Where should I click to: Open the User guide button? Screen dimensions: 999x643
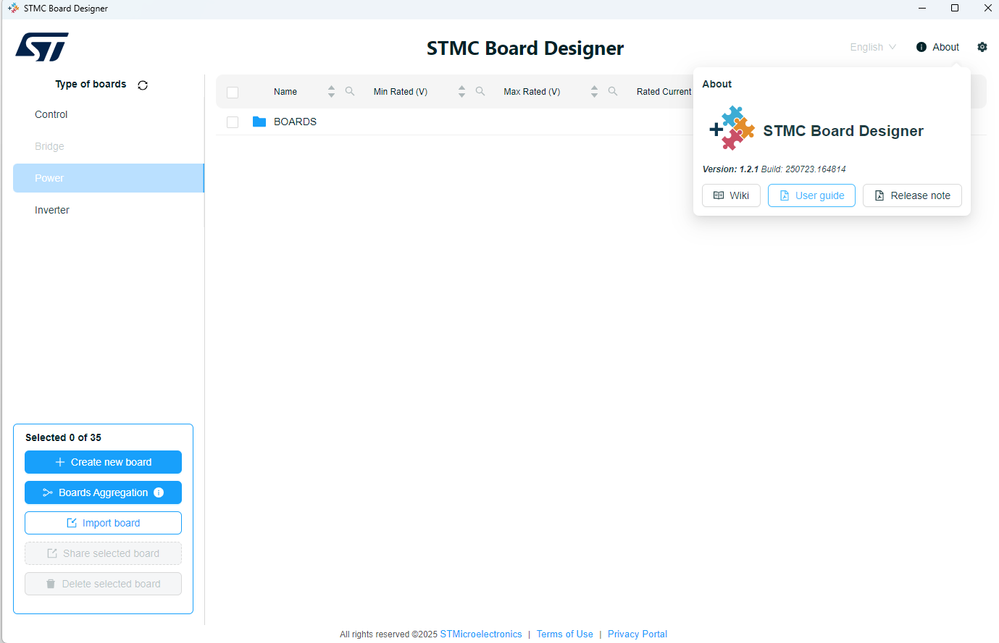click(x=812, y=196)
